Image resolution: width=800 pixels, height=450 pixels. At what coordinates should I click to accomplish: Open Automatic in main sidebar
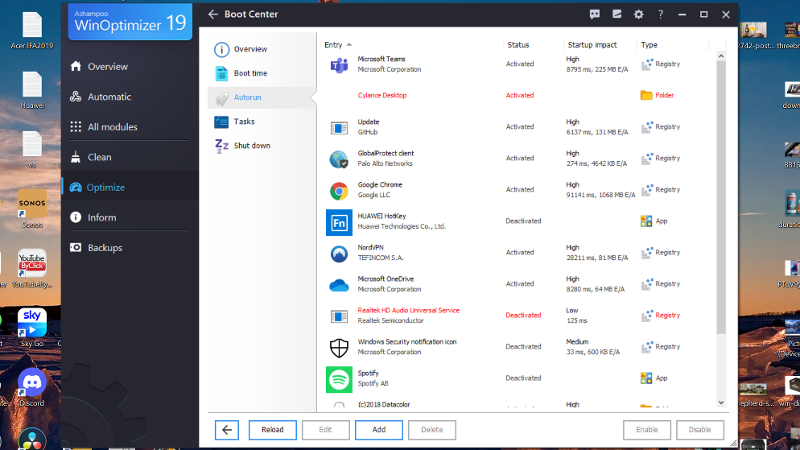[x=109, y=96]
